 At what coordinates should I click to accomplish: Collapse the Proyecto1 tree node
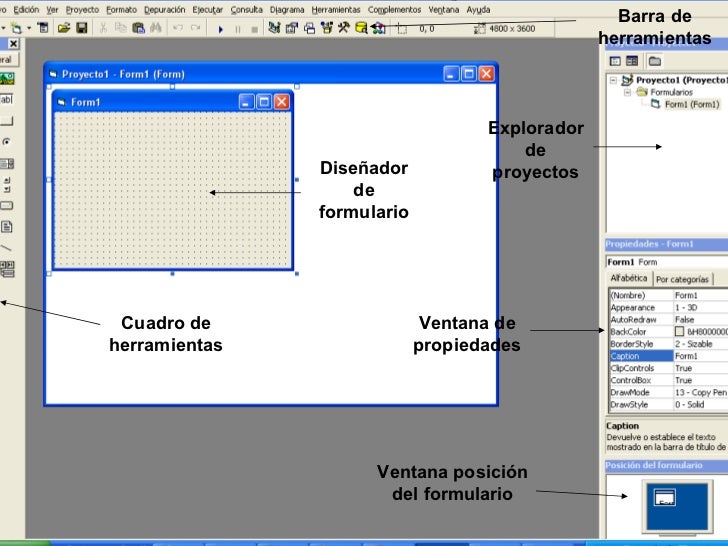[613, 80]
